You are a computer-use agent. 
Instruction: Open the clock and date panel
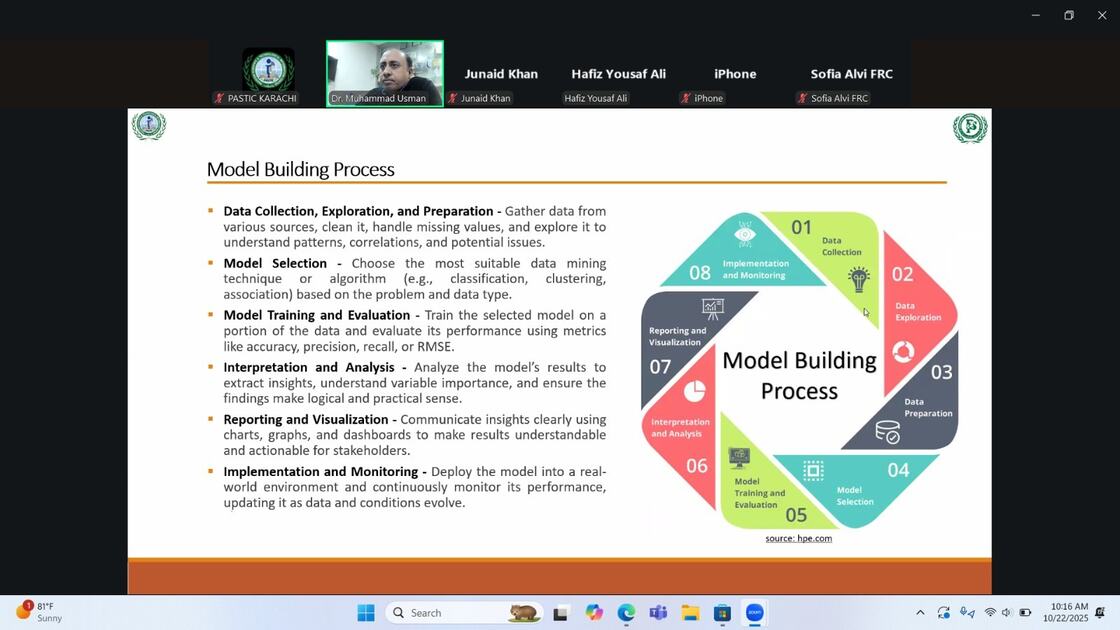click(1069, 613)
